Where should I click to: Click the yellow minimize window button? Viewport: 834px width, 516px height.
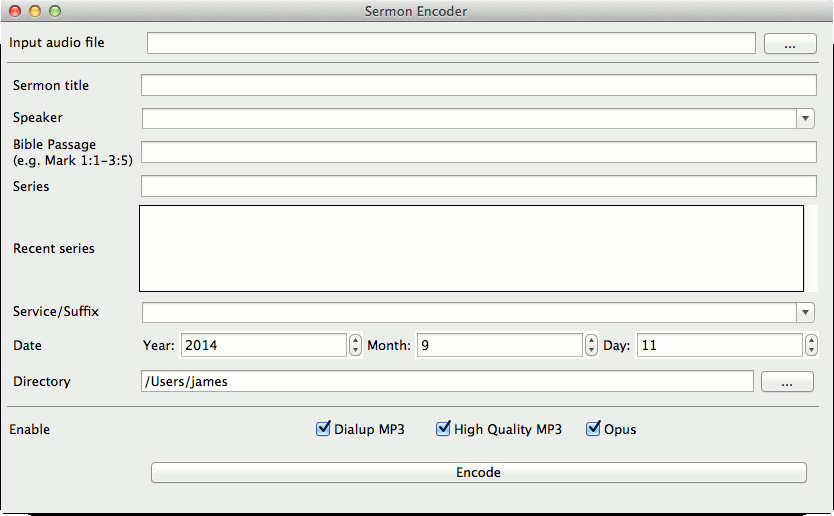[x=35, y=11]
